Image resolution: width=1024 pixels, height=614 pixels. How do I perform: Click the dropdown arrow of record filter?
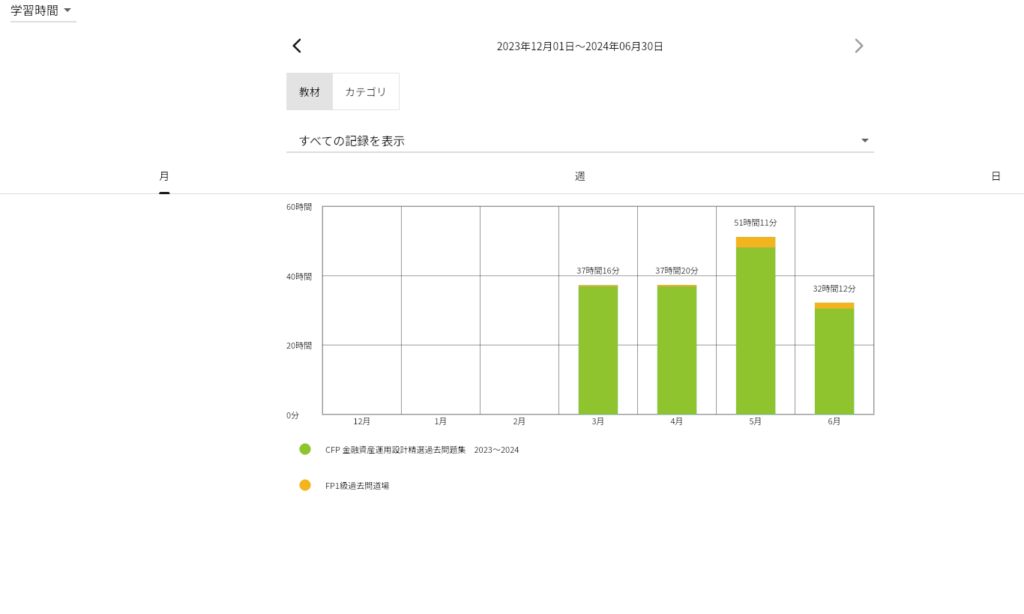(865, 141)
